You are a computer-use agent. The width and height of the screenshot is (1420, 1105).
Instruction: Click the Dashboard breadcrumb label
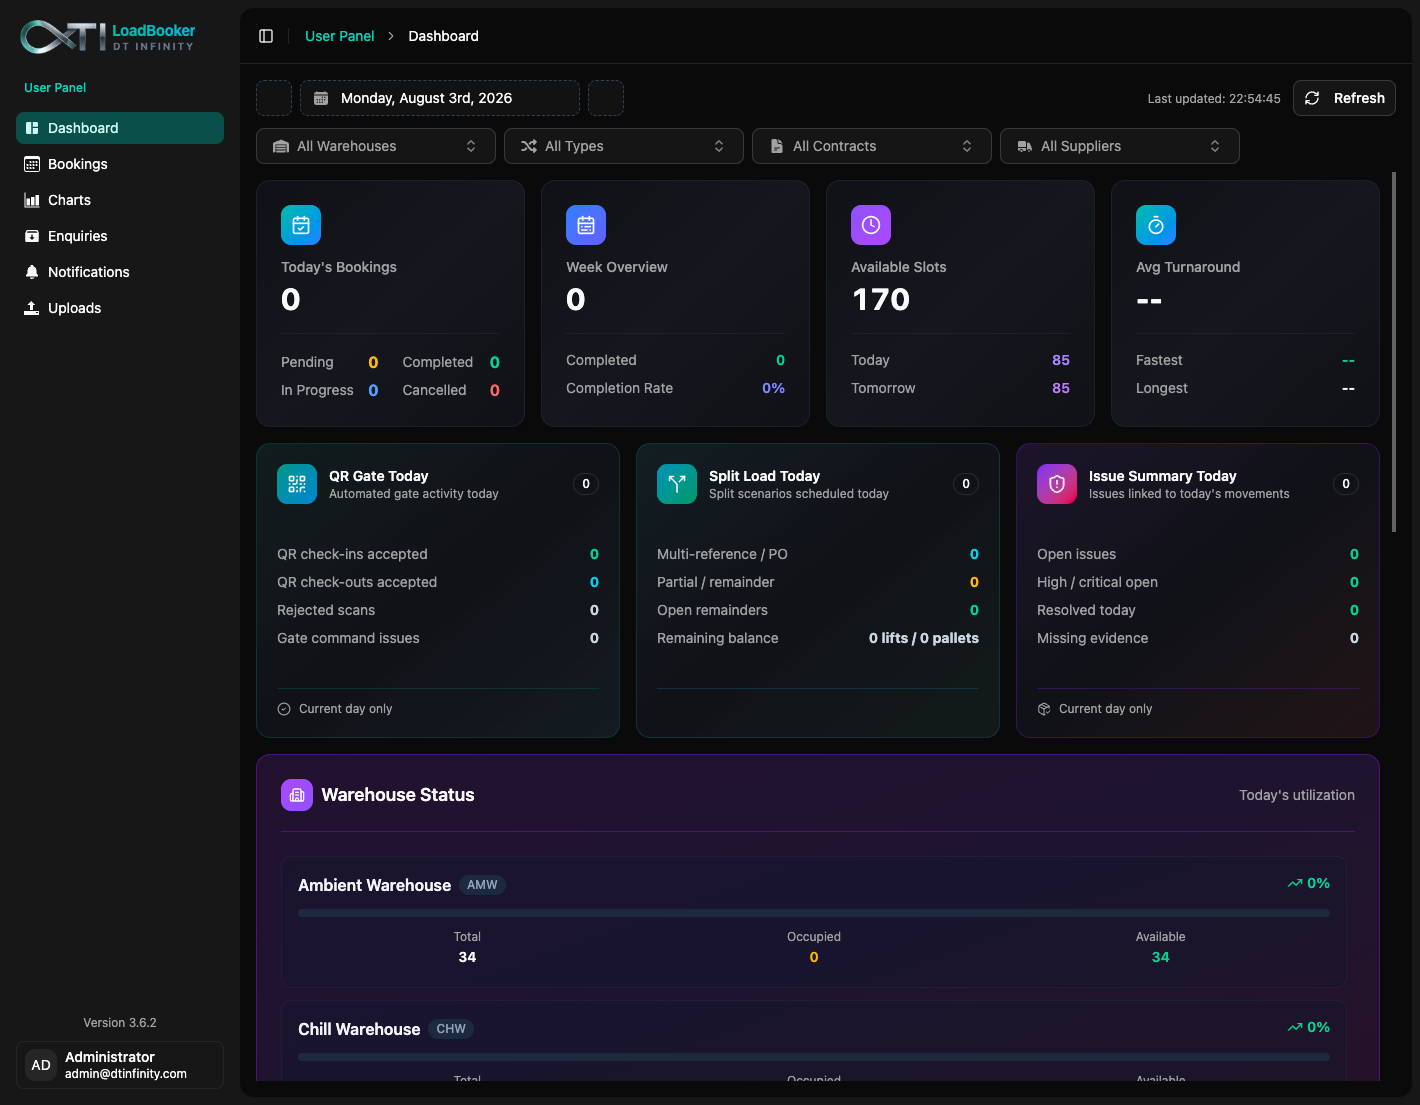click(443, 36)
